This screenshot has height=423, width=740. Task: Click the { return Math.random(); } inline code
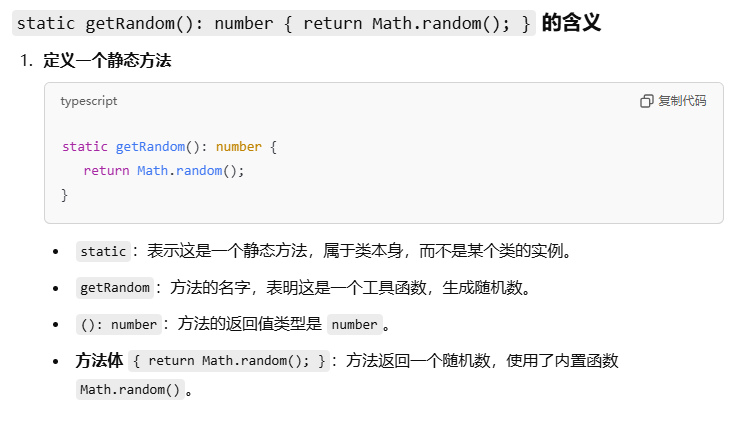[x=229, y=361]
